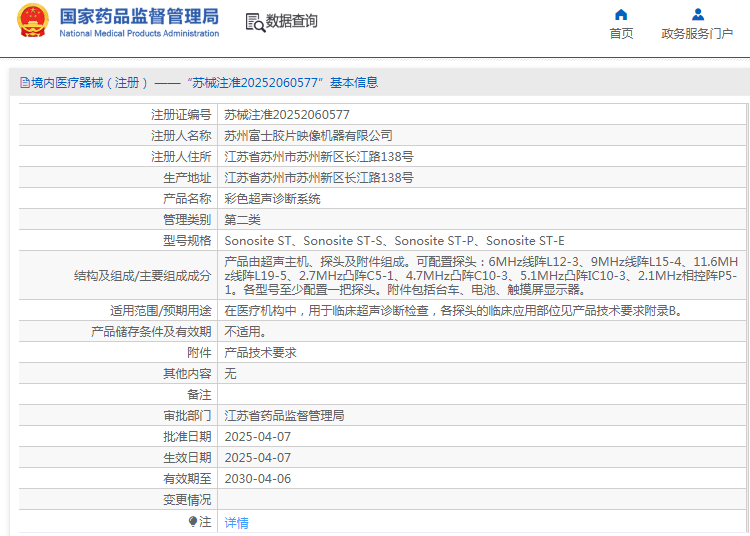This screenshot has height=536, width=750.
Task: Click the 批准日期 value 2025-04-07
Action: click(258, 437)
